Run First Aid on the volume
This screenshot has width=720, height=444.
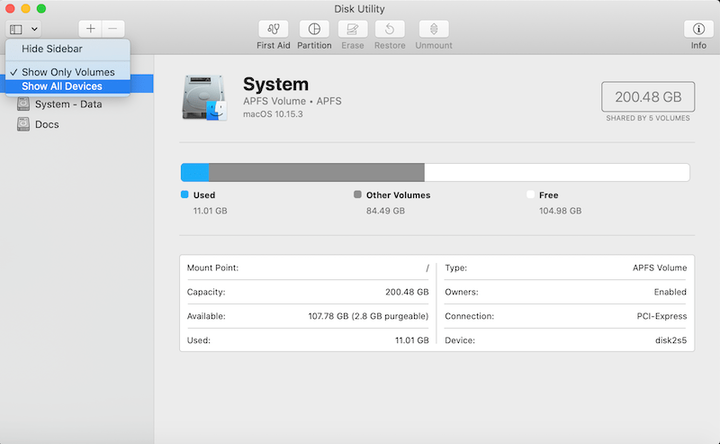pyautogui.click(x=273, y=29)
